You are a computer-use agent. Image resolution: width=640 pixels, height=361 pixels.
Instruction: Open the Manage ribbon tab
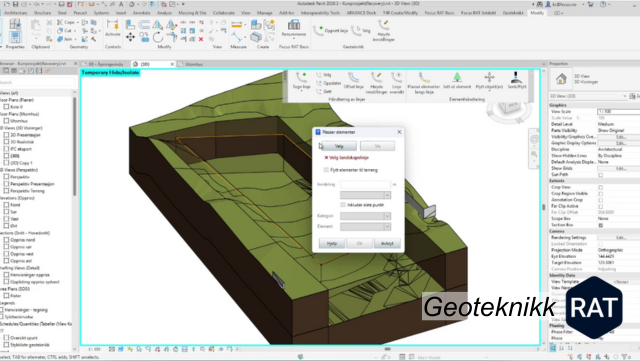point(264,13)
